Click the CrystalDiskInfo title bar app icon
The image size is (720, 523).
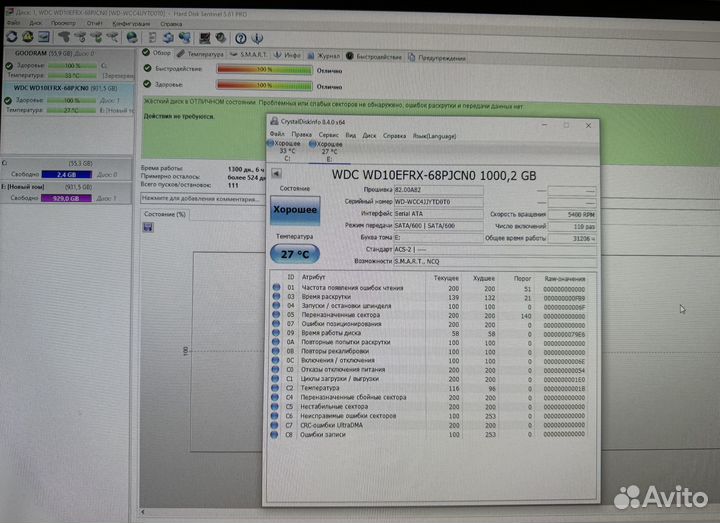coord(274,121)
